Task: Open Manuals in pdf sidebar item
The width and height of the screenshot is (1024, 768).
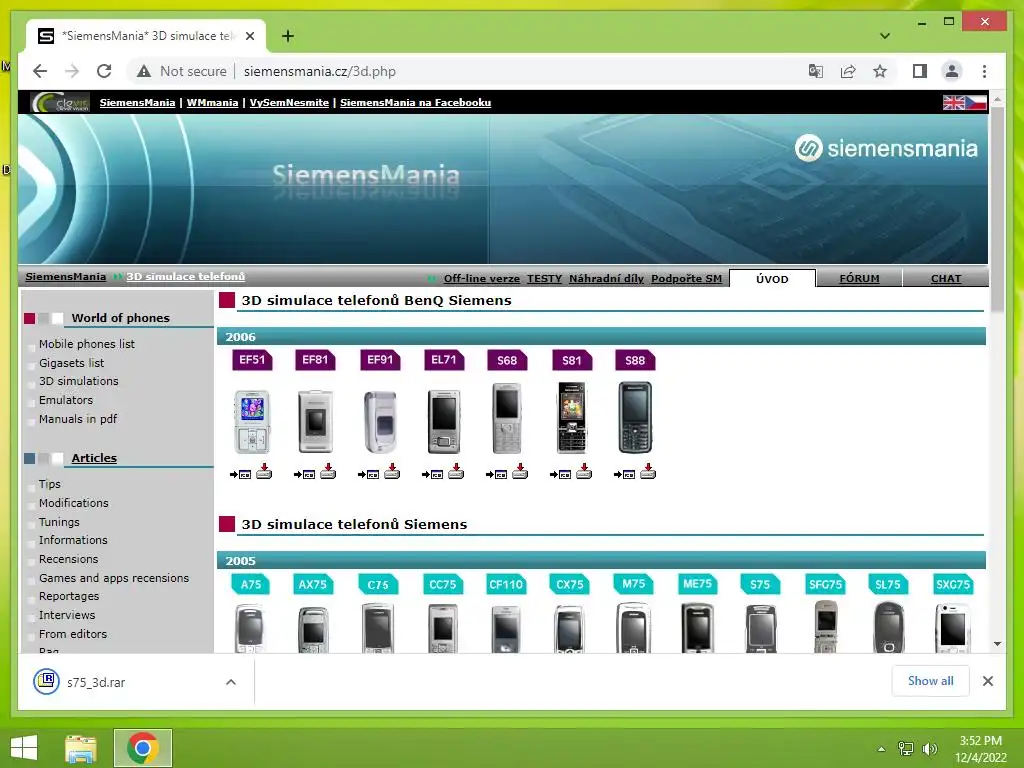Action: (78, 419)
